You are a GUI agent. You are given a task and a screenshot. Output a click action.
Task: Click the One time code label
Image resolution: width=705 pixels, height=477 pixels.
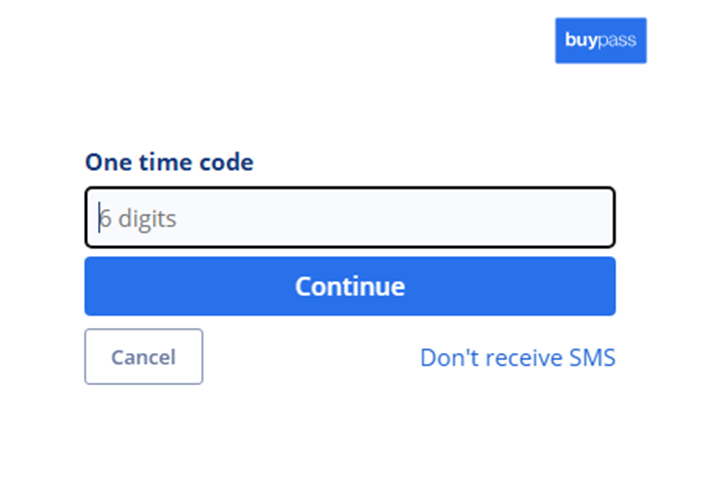coord(168,162)
